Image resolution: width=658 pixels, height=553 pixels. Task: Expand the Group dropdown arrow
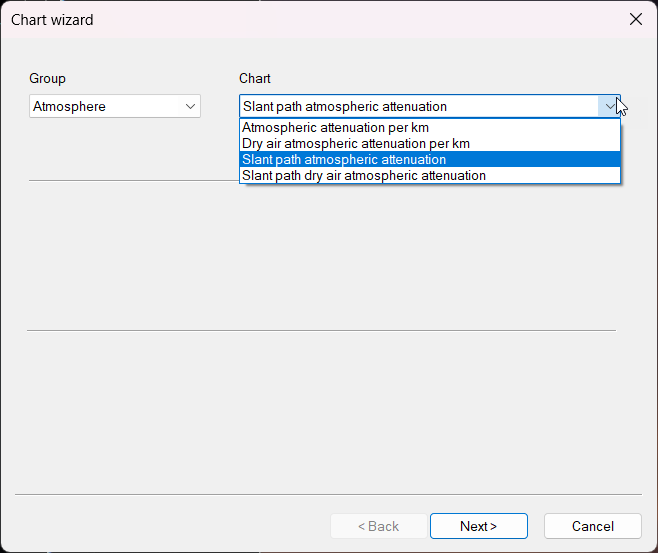(190, 106)
